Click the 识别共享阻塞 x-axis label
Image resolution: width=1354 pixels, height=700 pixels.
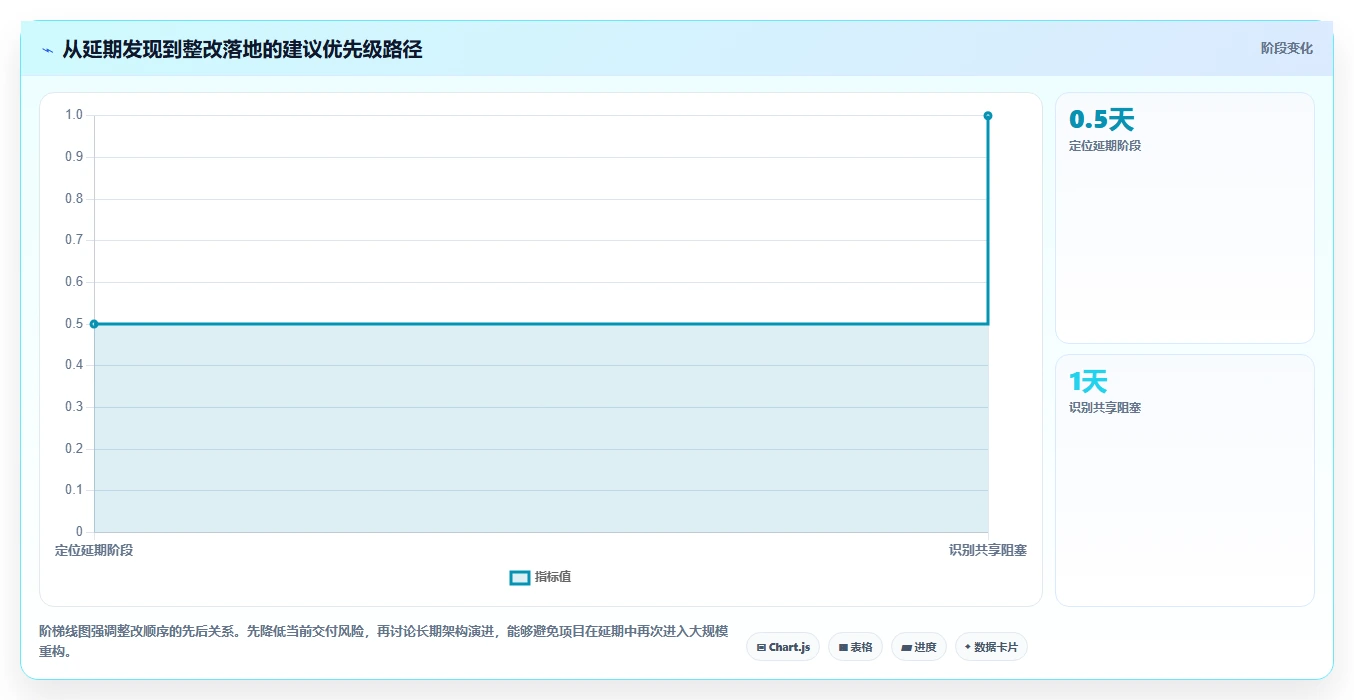click(988, 550)
